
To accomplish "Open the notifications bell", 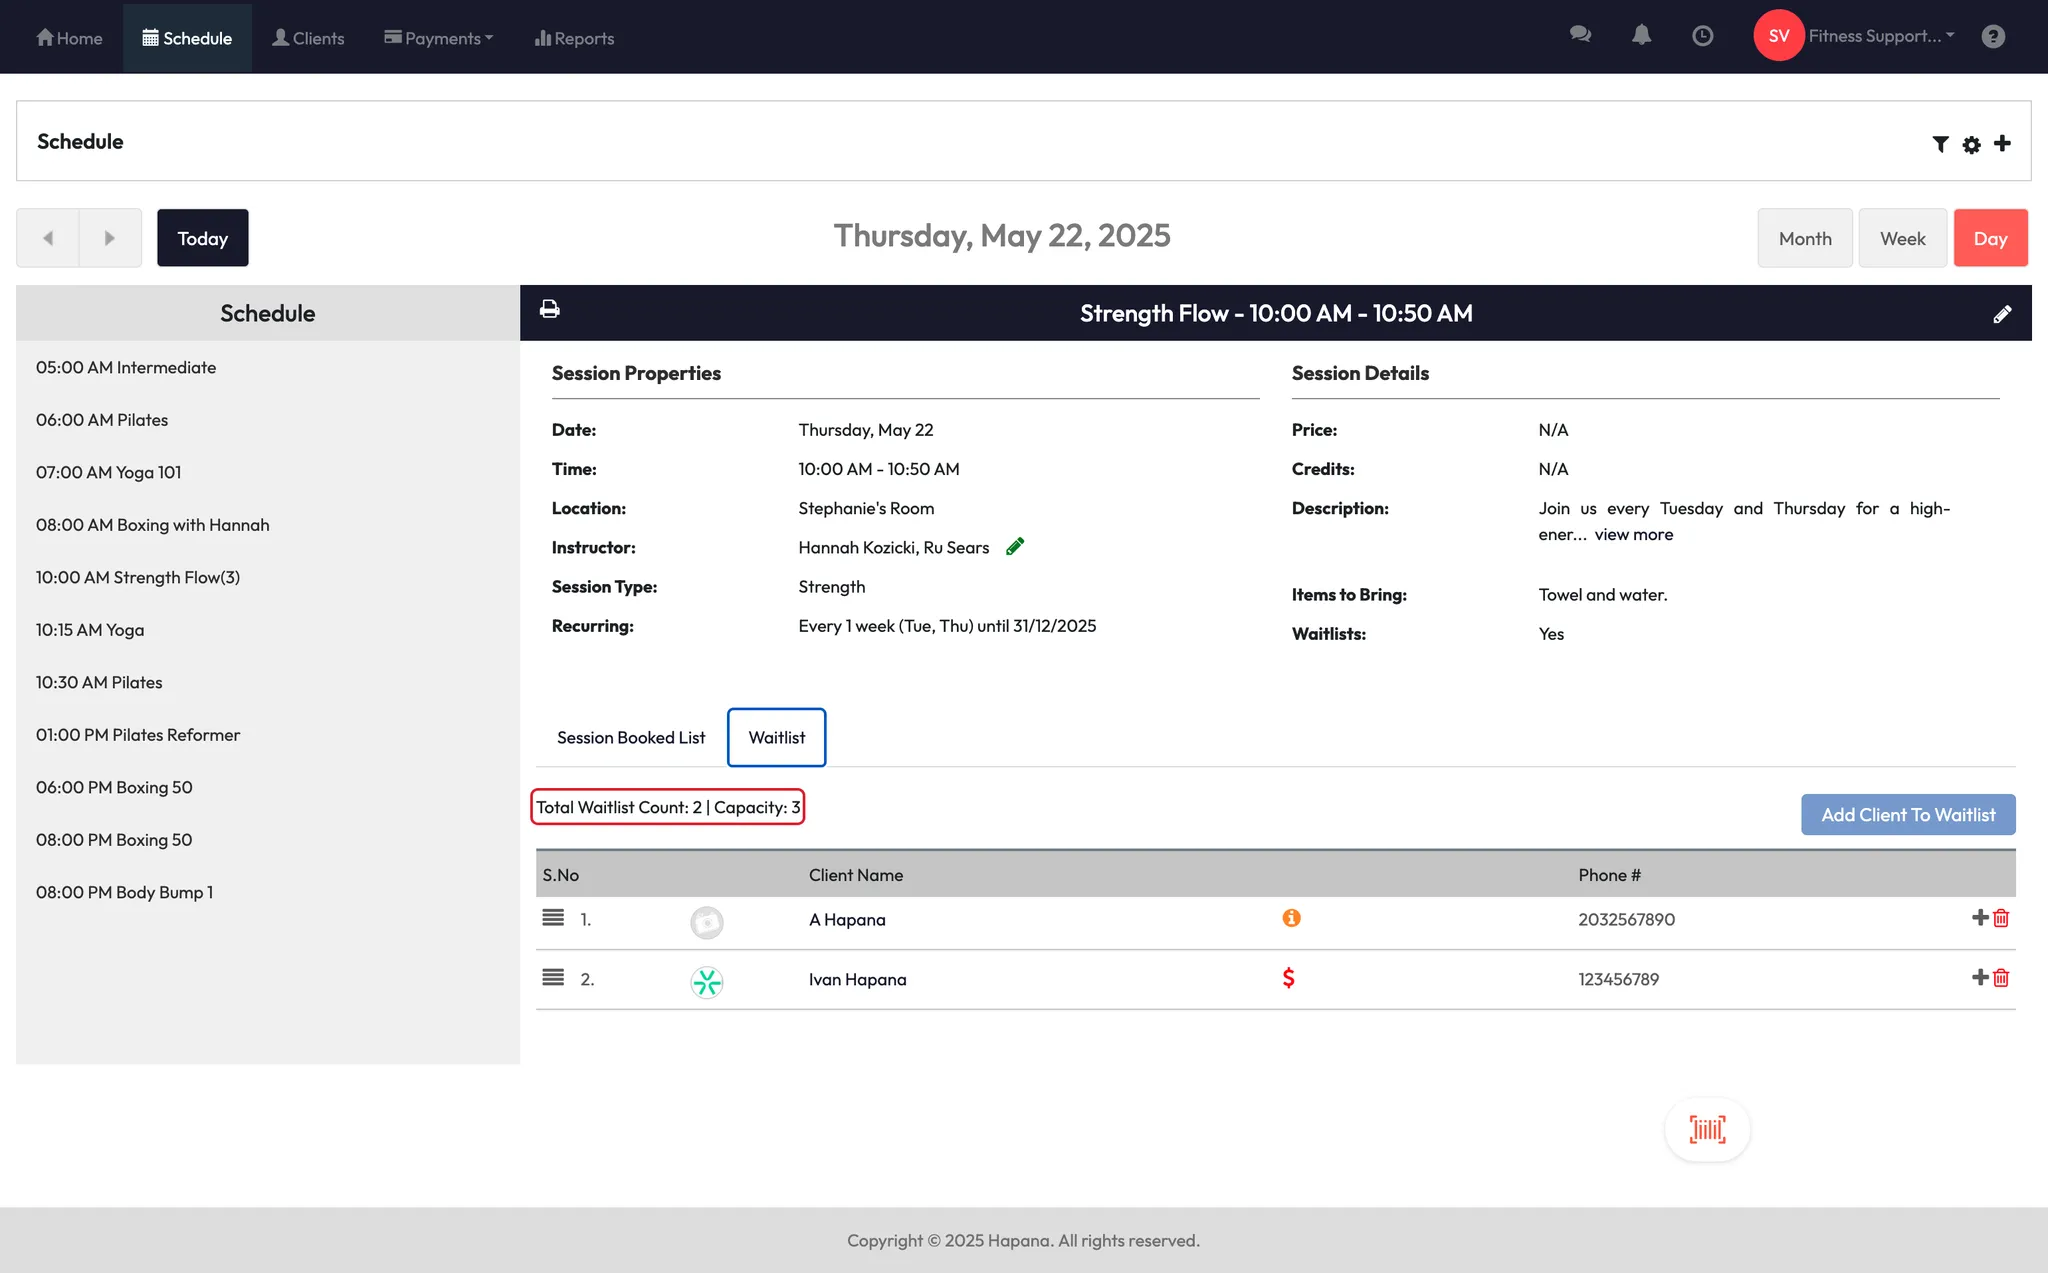I will (x=1641, y=36).
